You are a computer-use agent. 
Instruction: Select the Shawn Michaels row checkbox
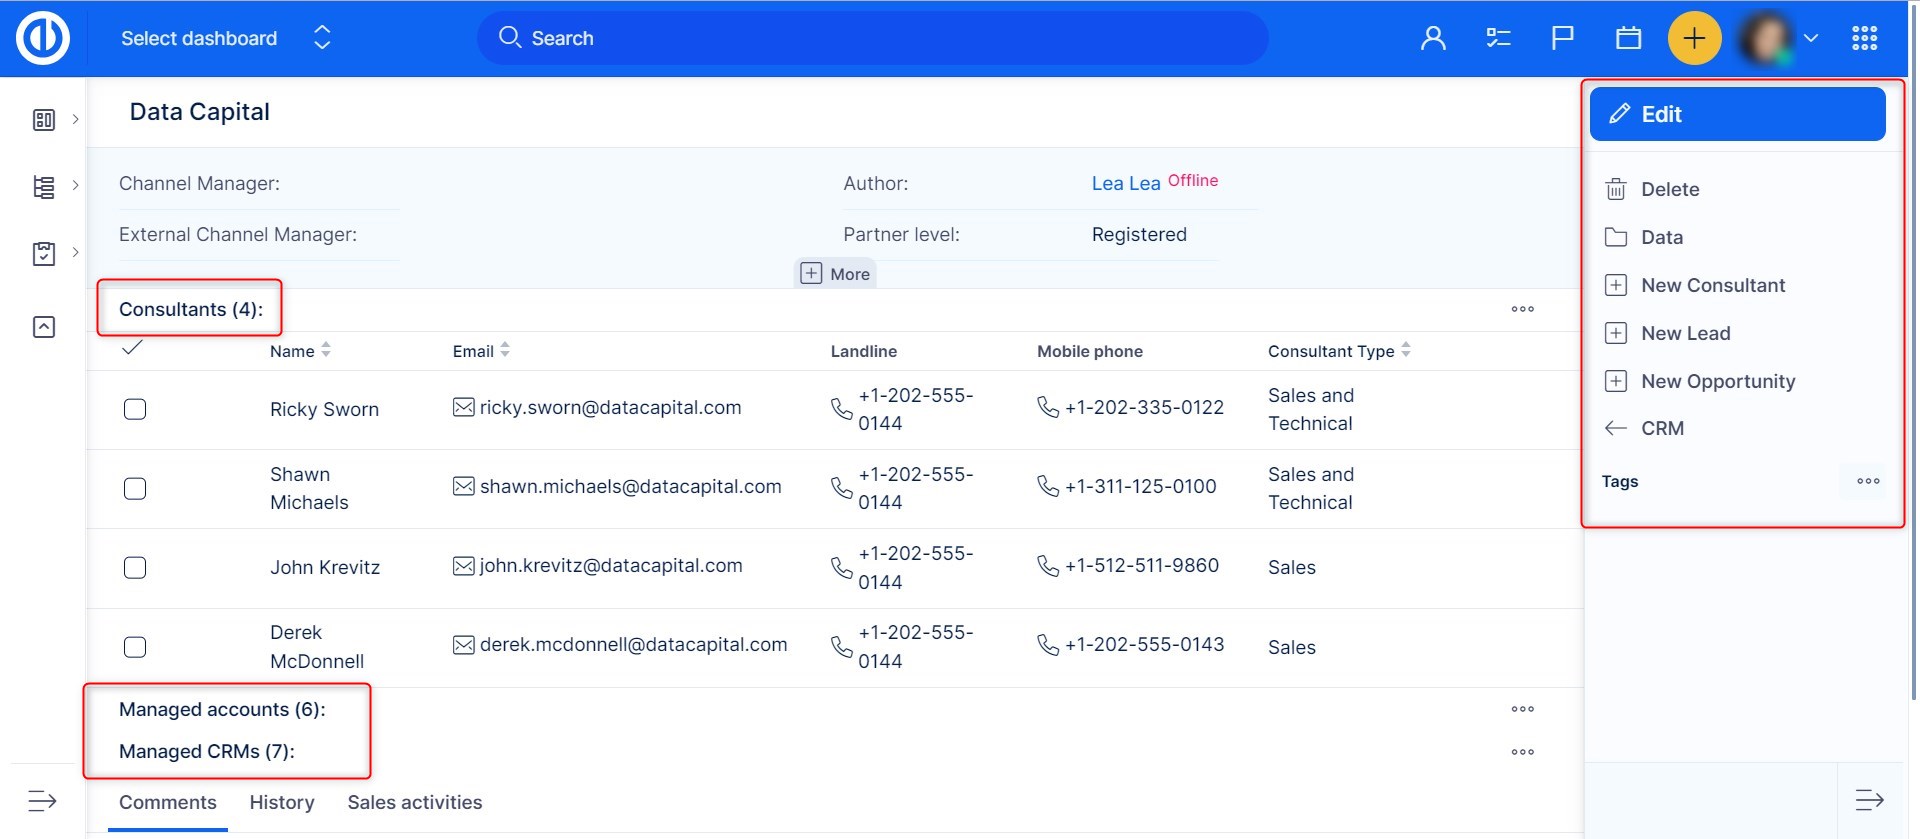pos(135,488)
